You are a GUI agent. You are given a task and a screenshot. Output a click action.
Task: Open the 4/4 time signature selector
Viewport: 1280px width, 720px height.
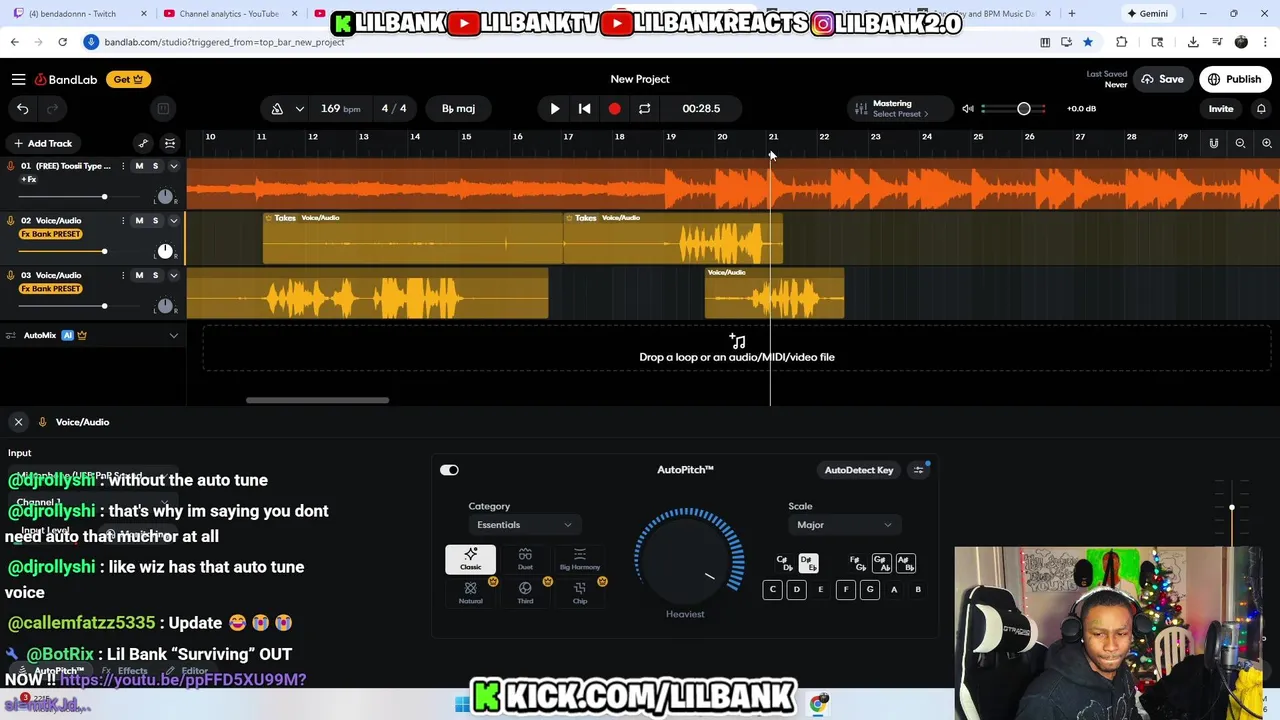click(x=394, y=108)
